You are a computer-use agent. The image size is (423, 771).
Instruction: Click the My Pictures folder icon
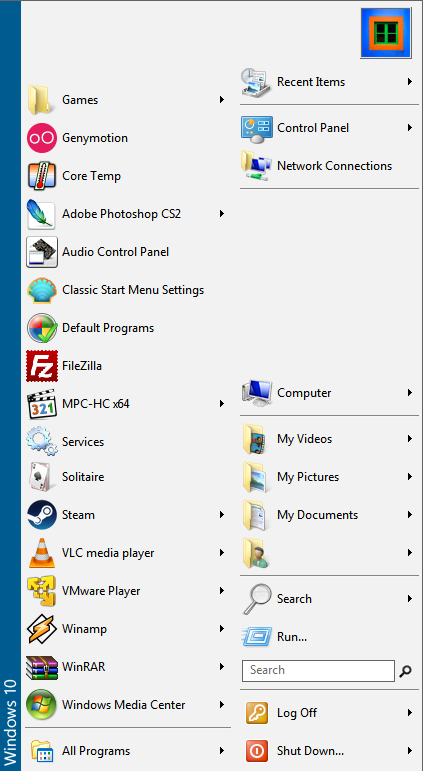[255, 477]
